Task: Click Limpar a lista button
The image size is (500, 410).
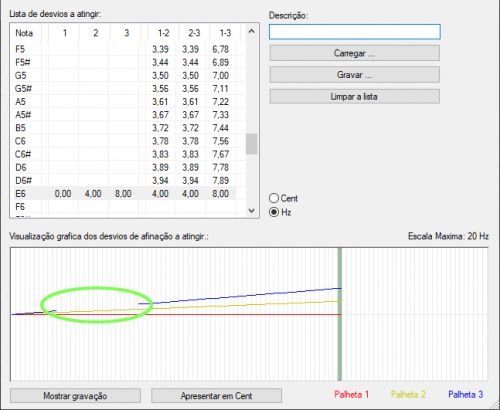Action: [355, 97]
